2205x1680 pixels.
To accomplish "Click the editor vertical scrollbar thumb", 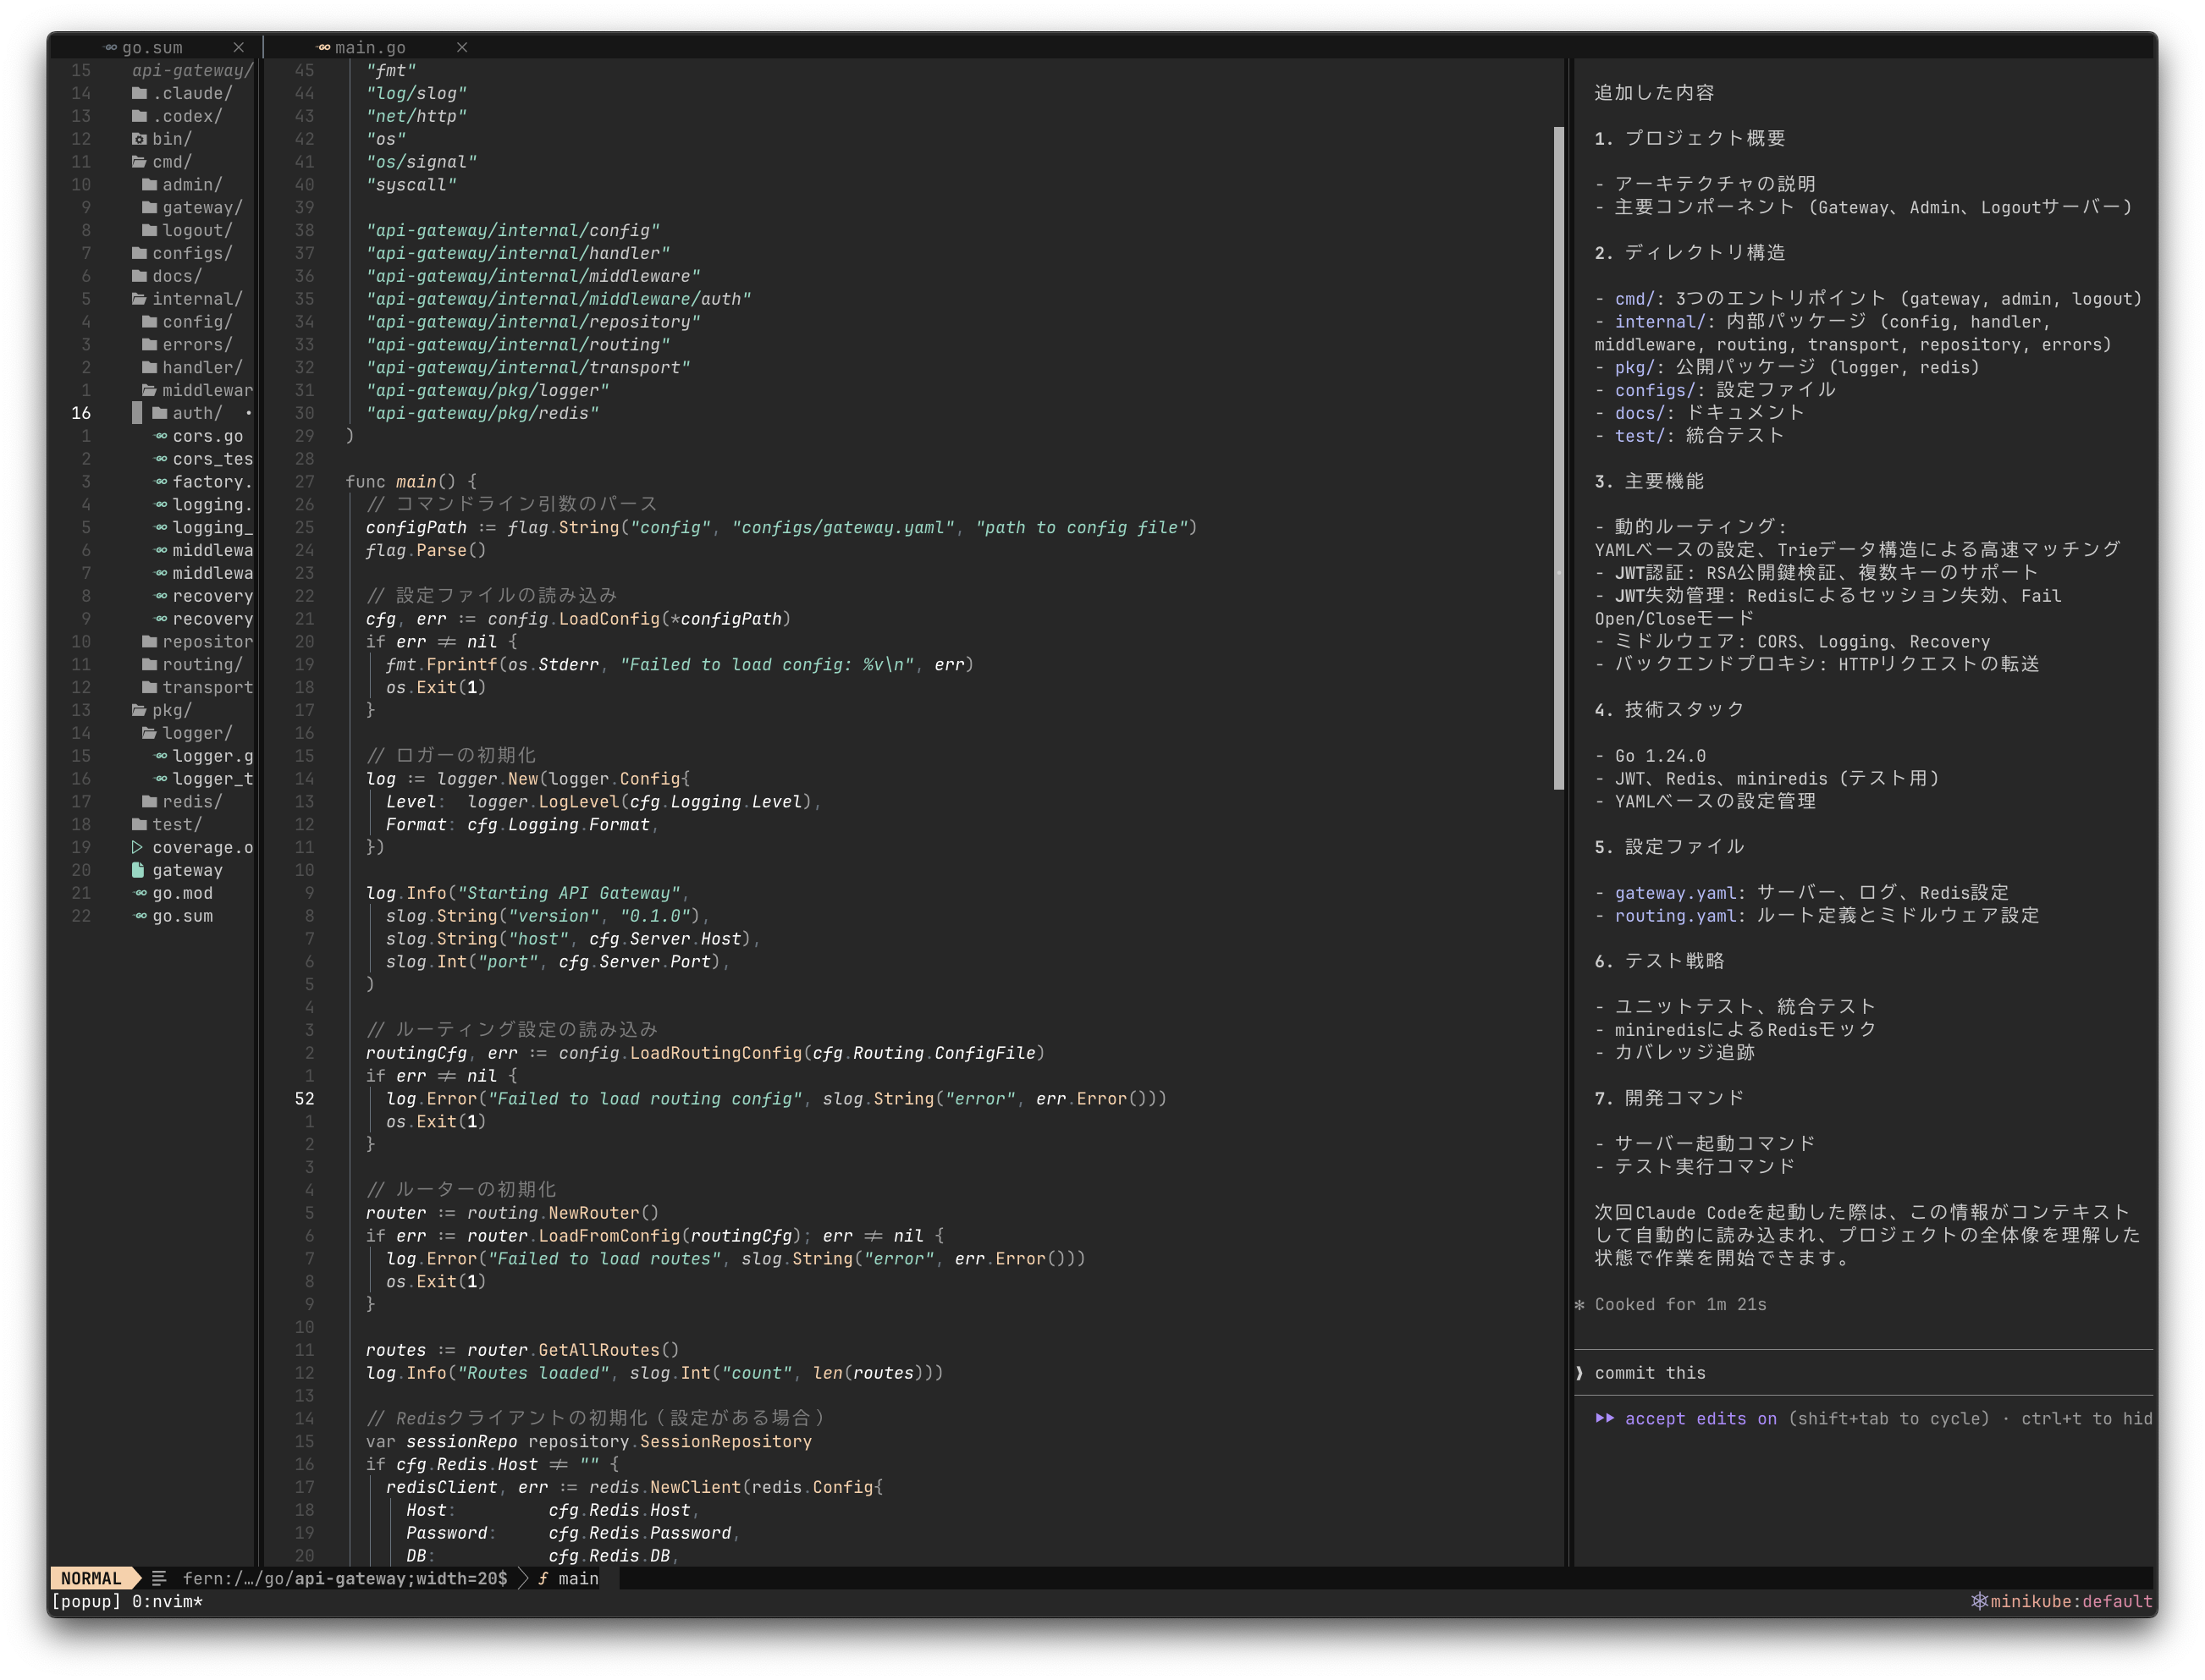I will point(1558,456).
